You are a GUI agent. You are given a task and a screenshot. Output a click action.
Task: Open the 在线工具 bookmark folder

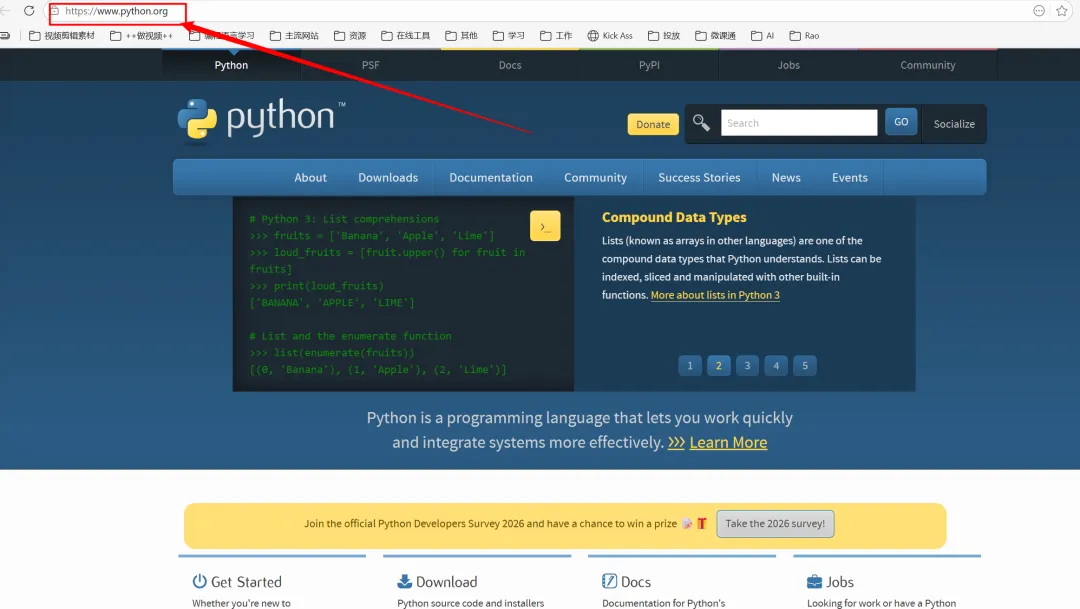406,36
